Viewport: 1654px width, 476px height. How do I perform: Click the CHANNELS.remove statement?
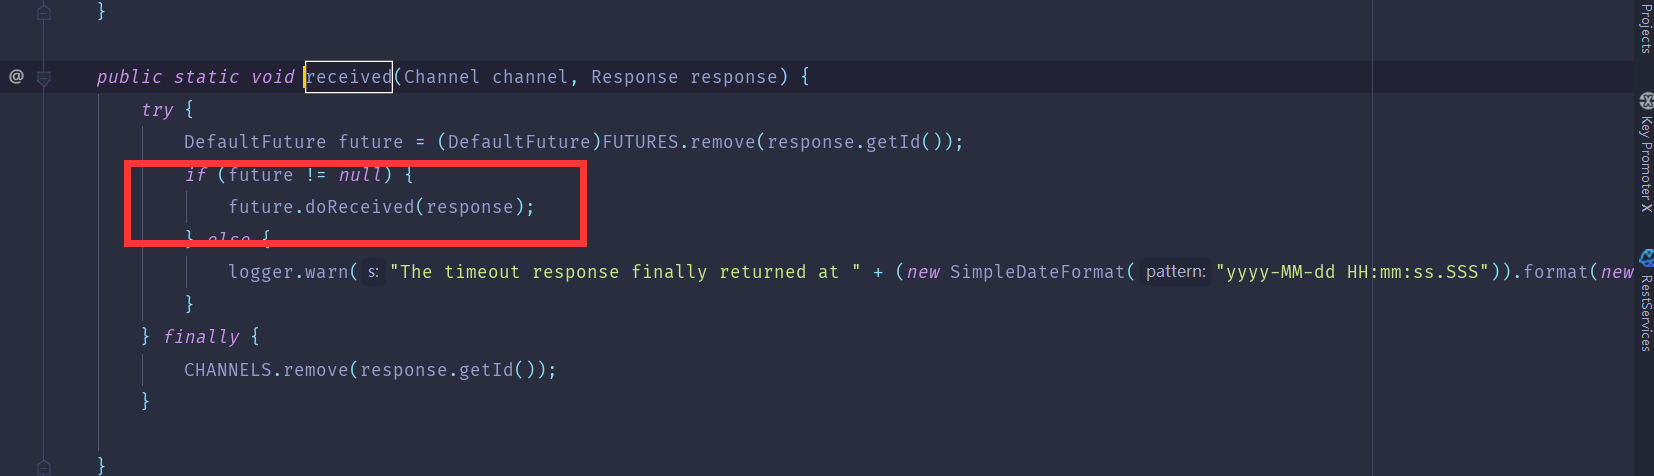(370, 370)
